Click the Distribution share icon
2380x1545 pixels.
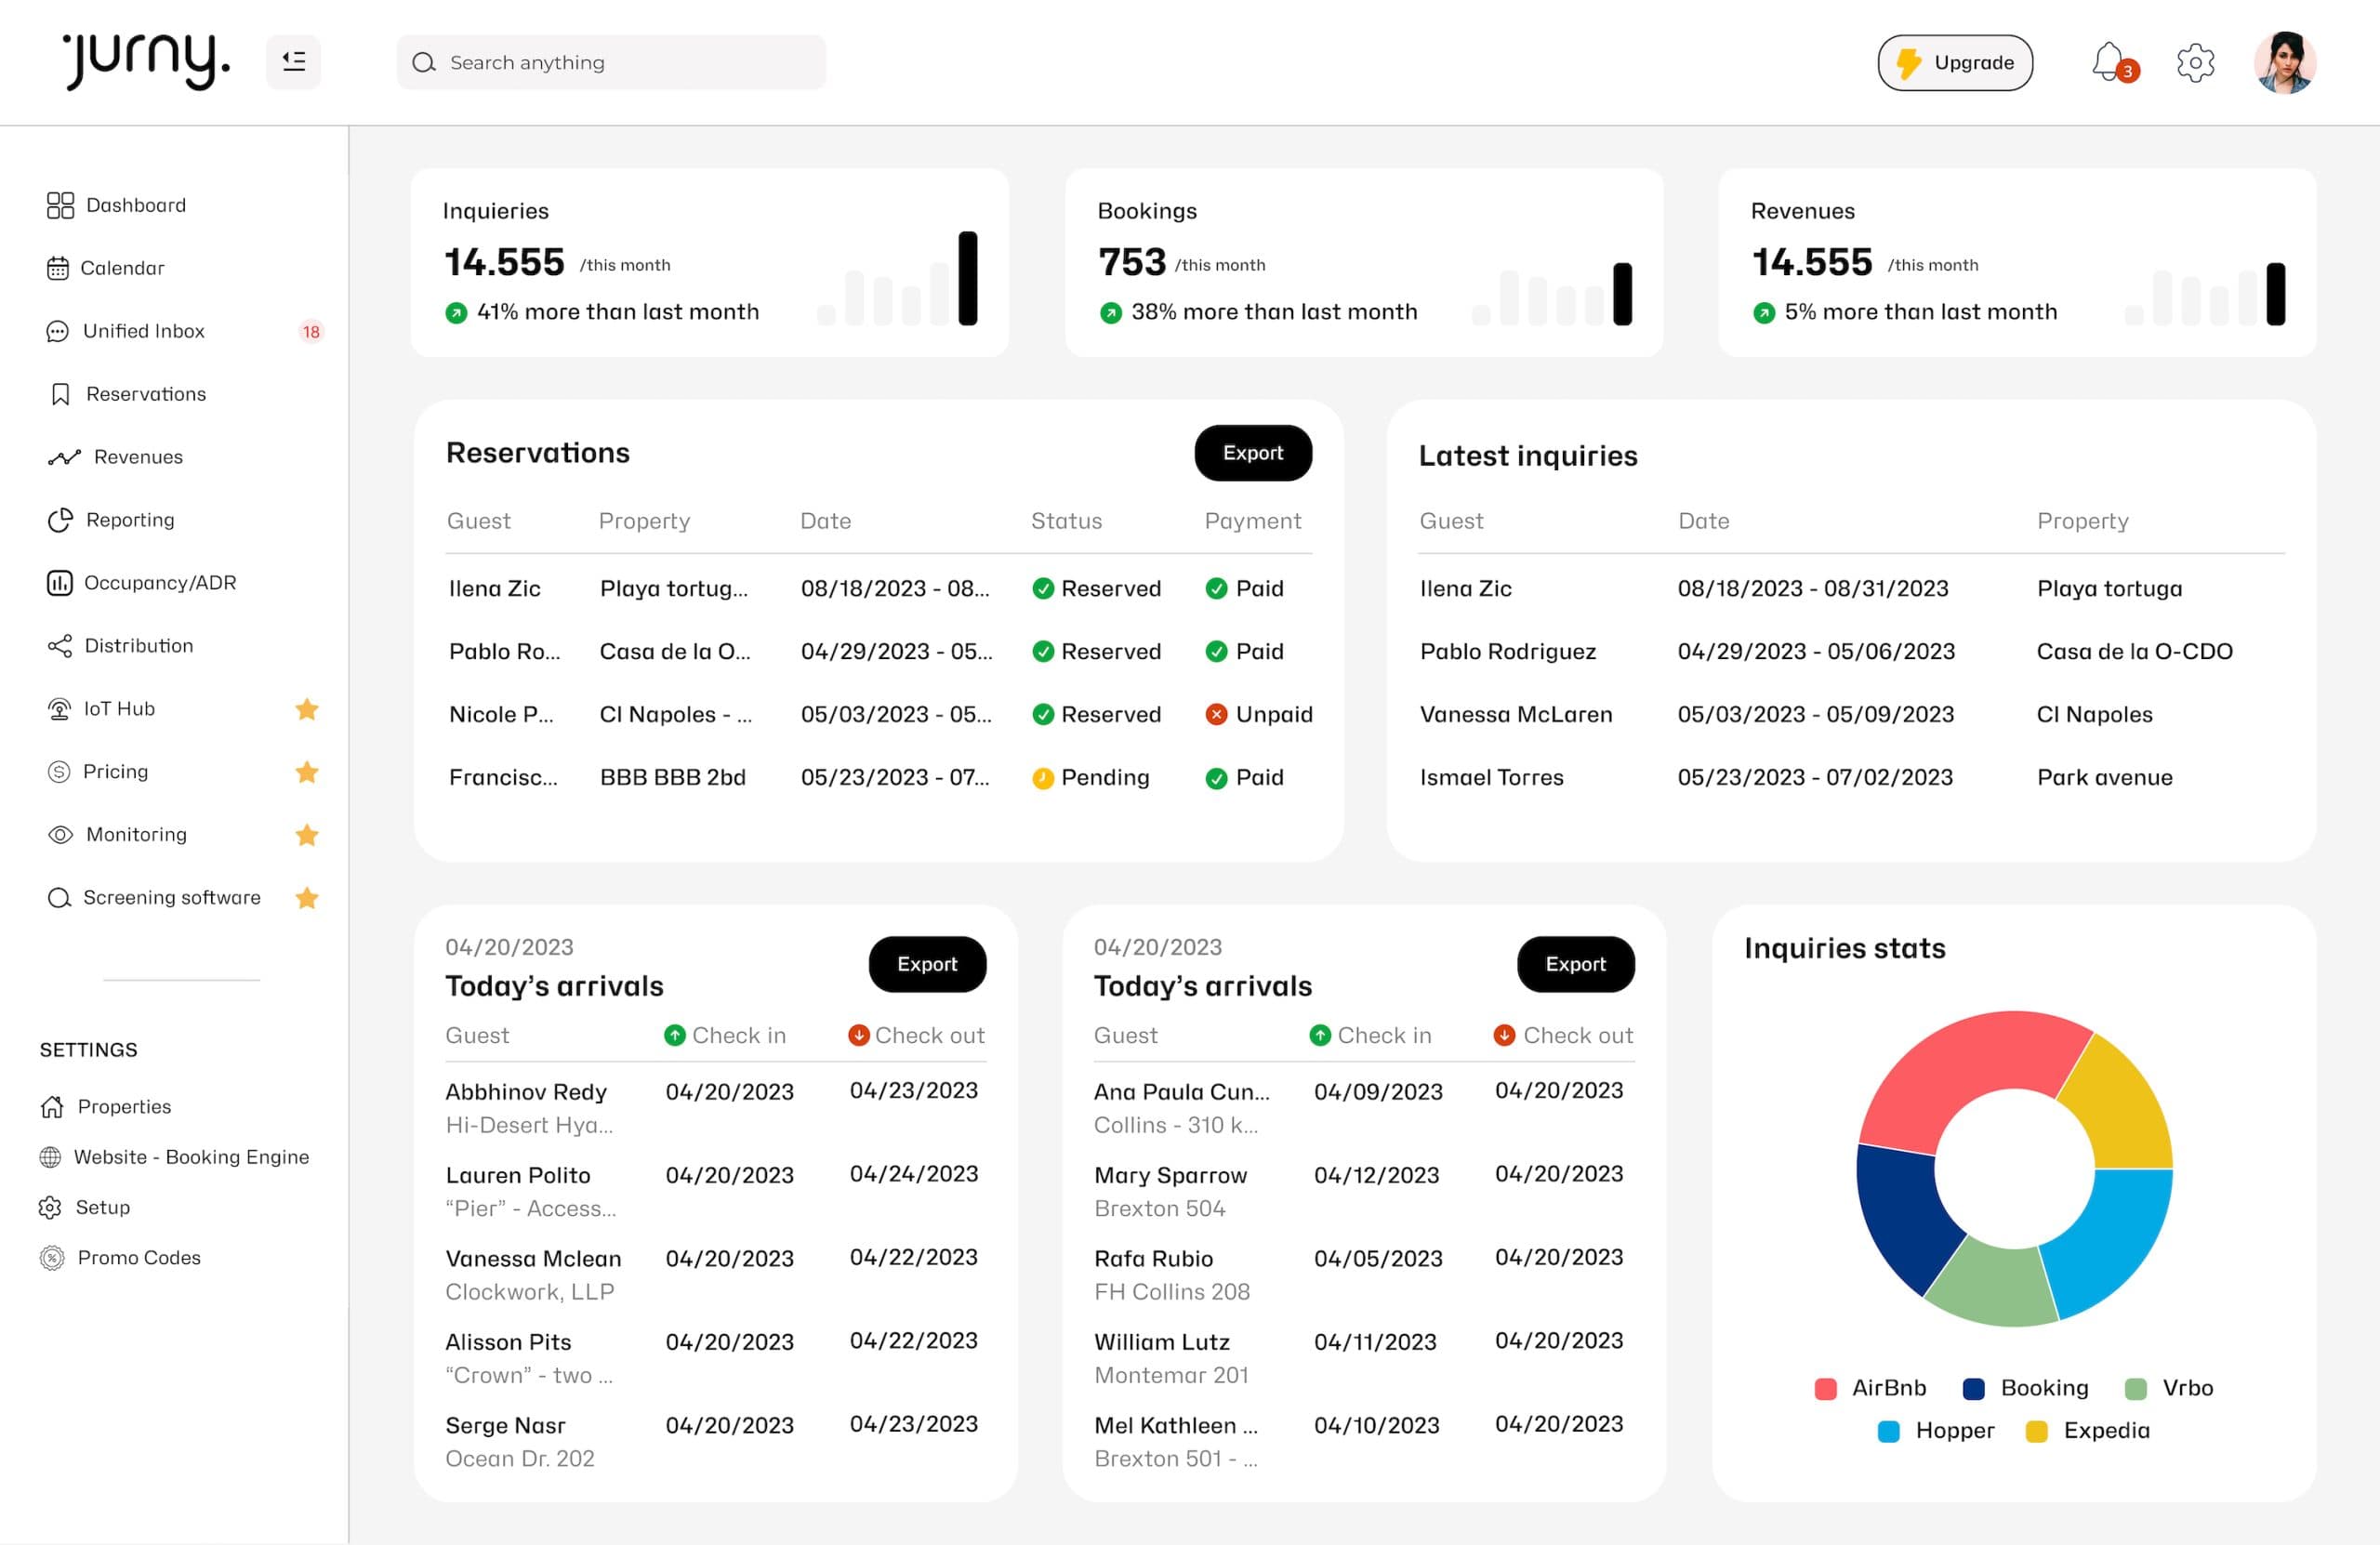[60, 646]
